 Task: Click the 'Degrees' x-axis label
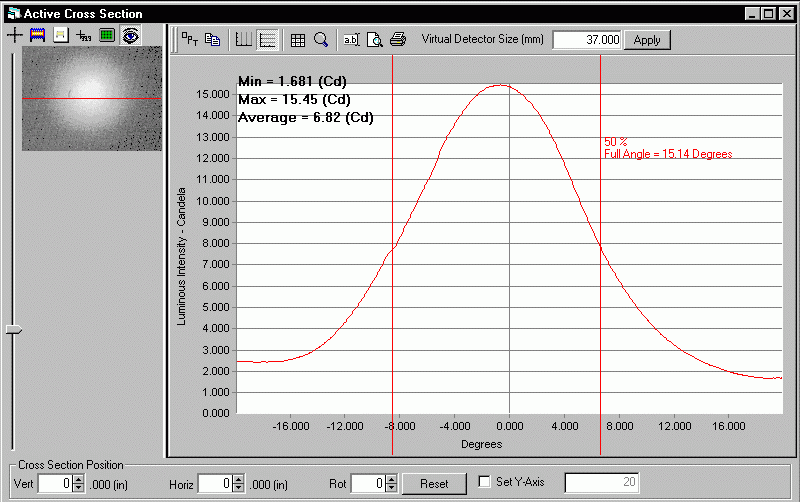point(481,444)
